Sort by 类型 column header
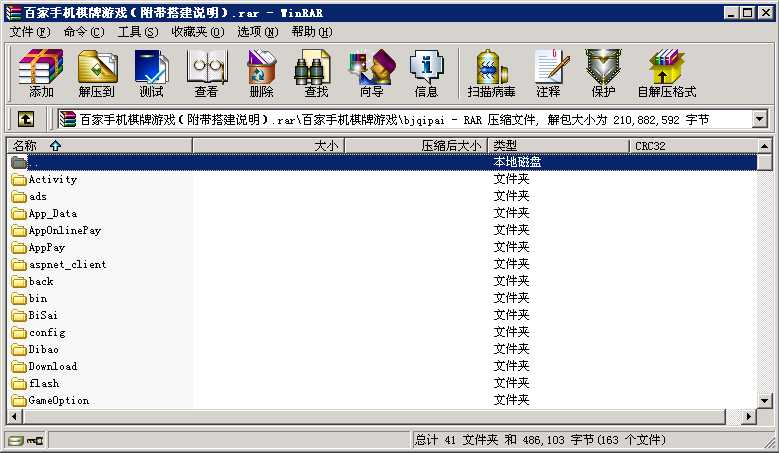 [x=558, y=146]
